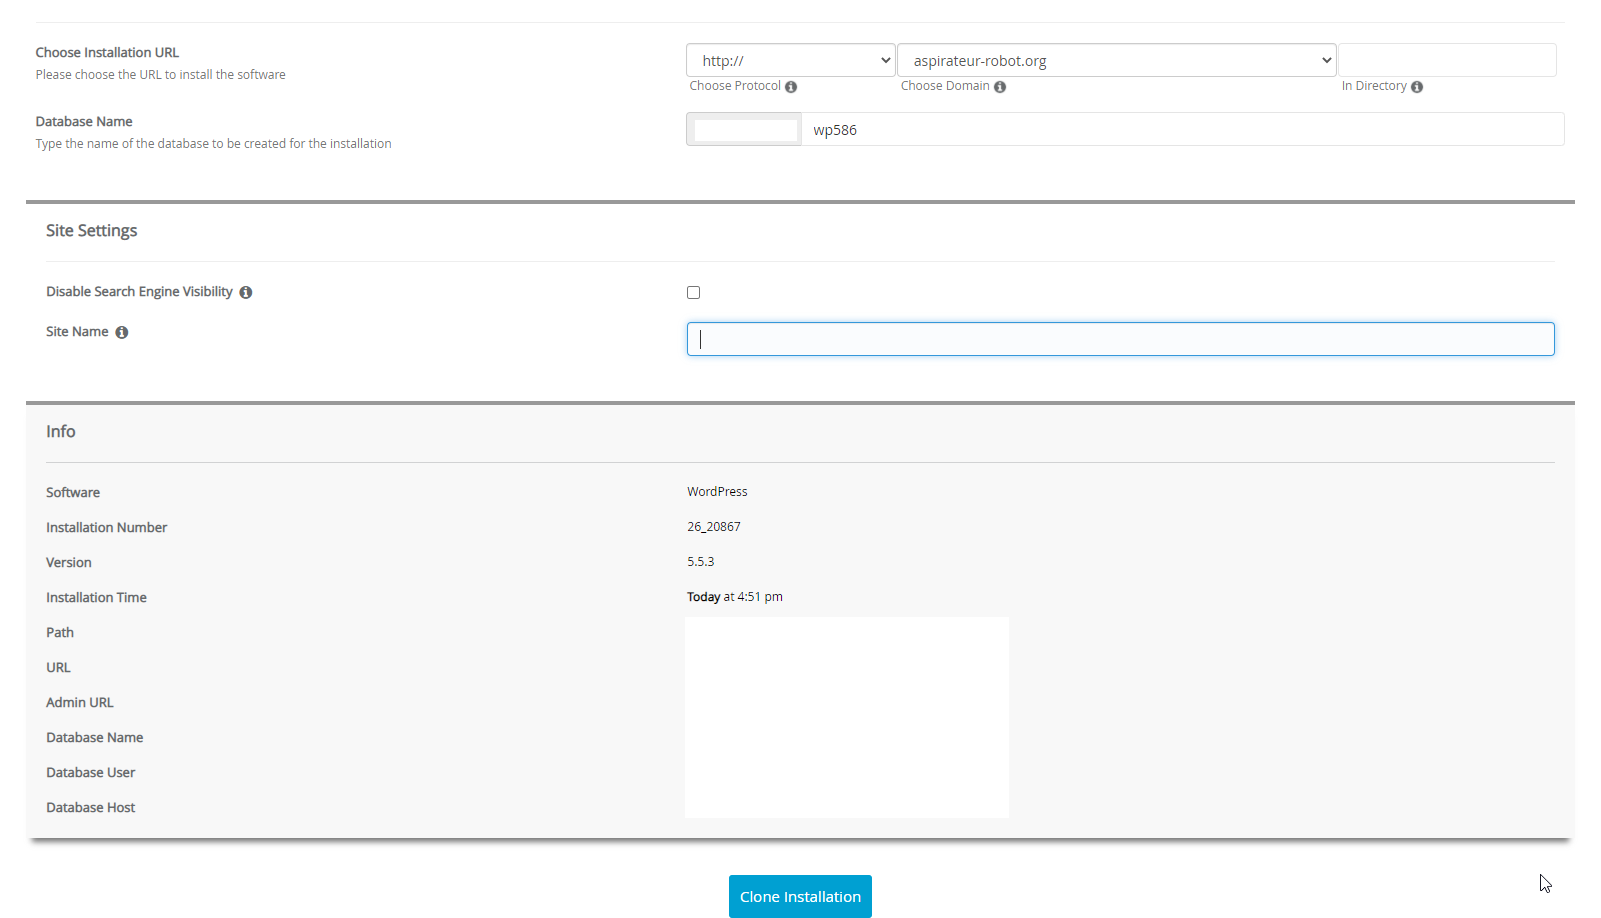The image size is (1601, 918).
Task: Click the Database Host label
Action: pyautogui.click(x=90, y=808)
